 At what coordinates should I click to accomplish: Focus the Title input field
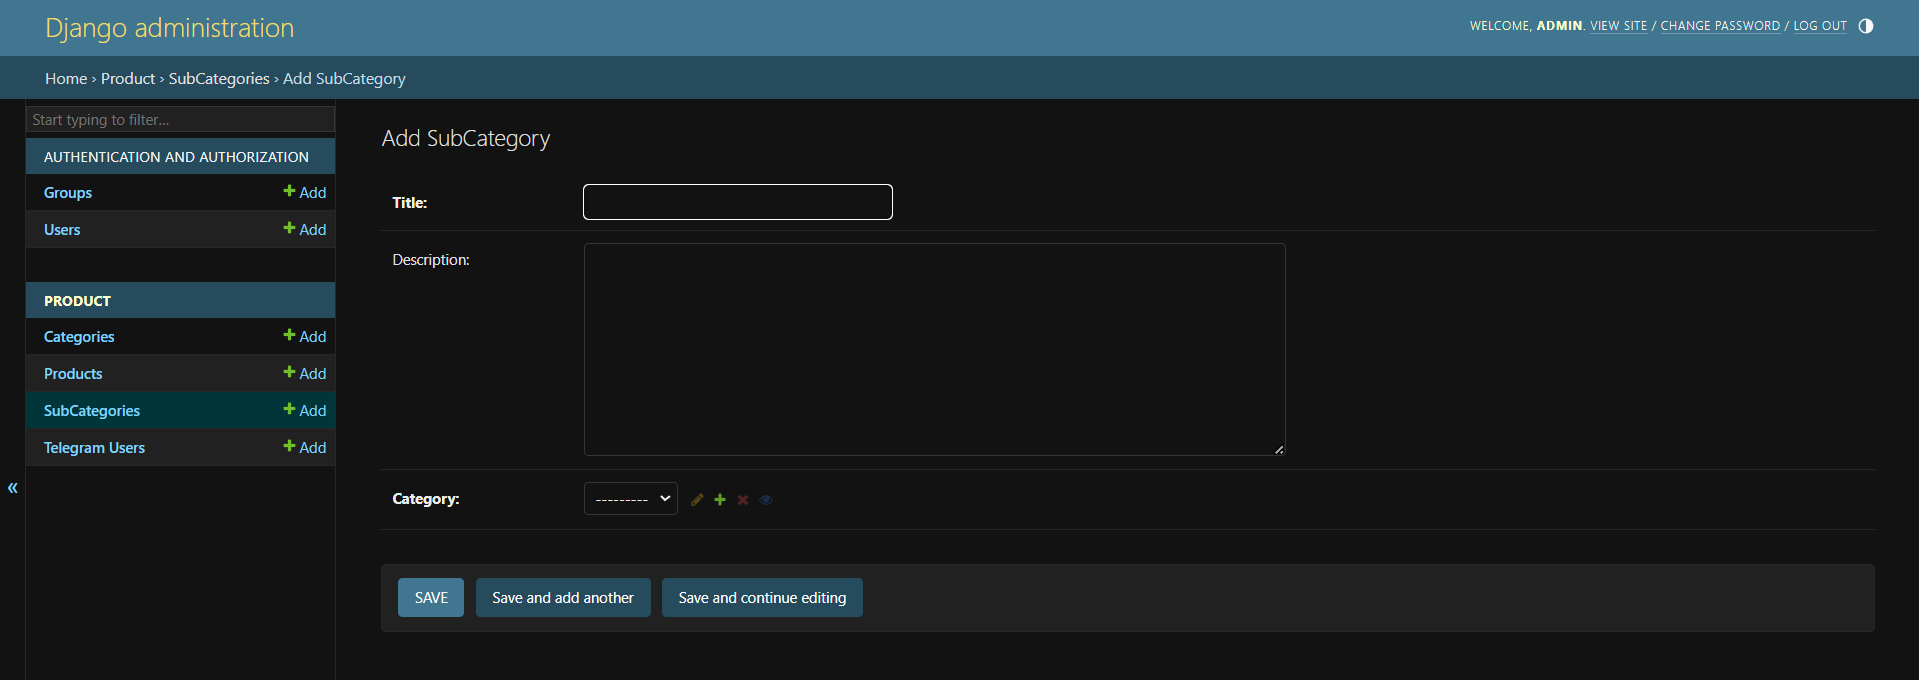[x=738, y=202]
